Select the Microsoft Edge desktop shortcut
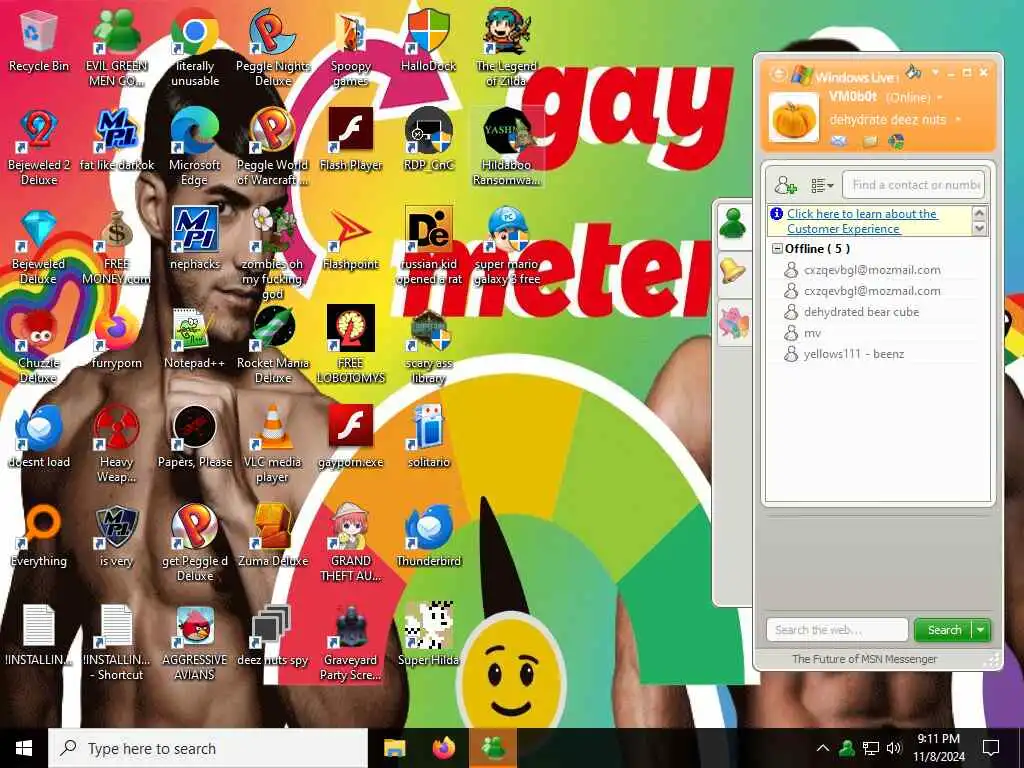Screen dimensions: 1024x768 tap(195, 147)
